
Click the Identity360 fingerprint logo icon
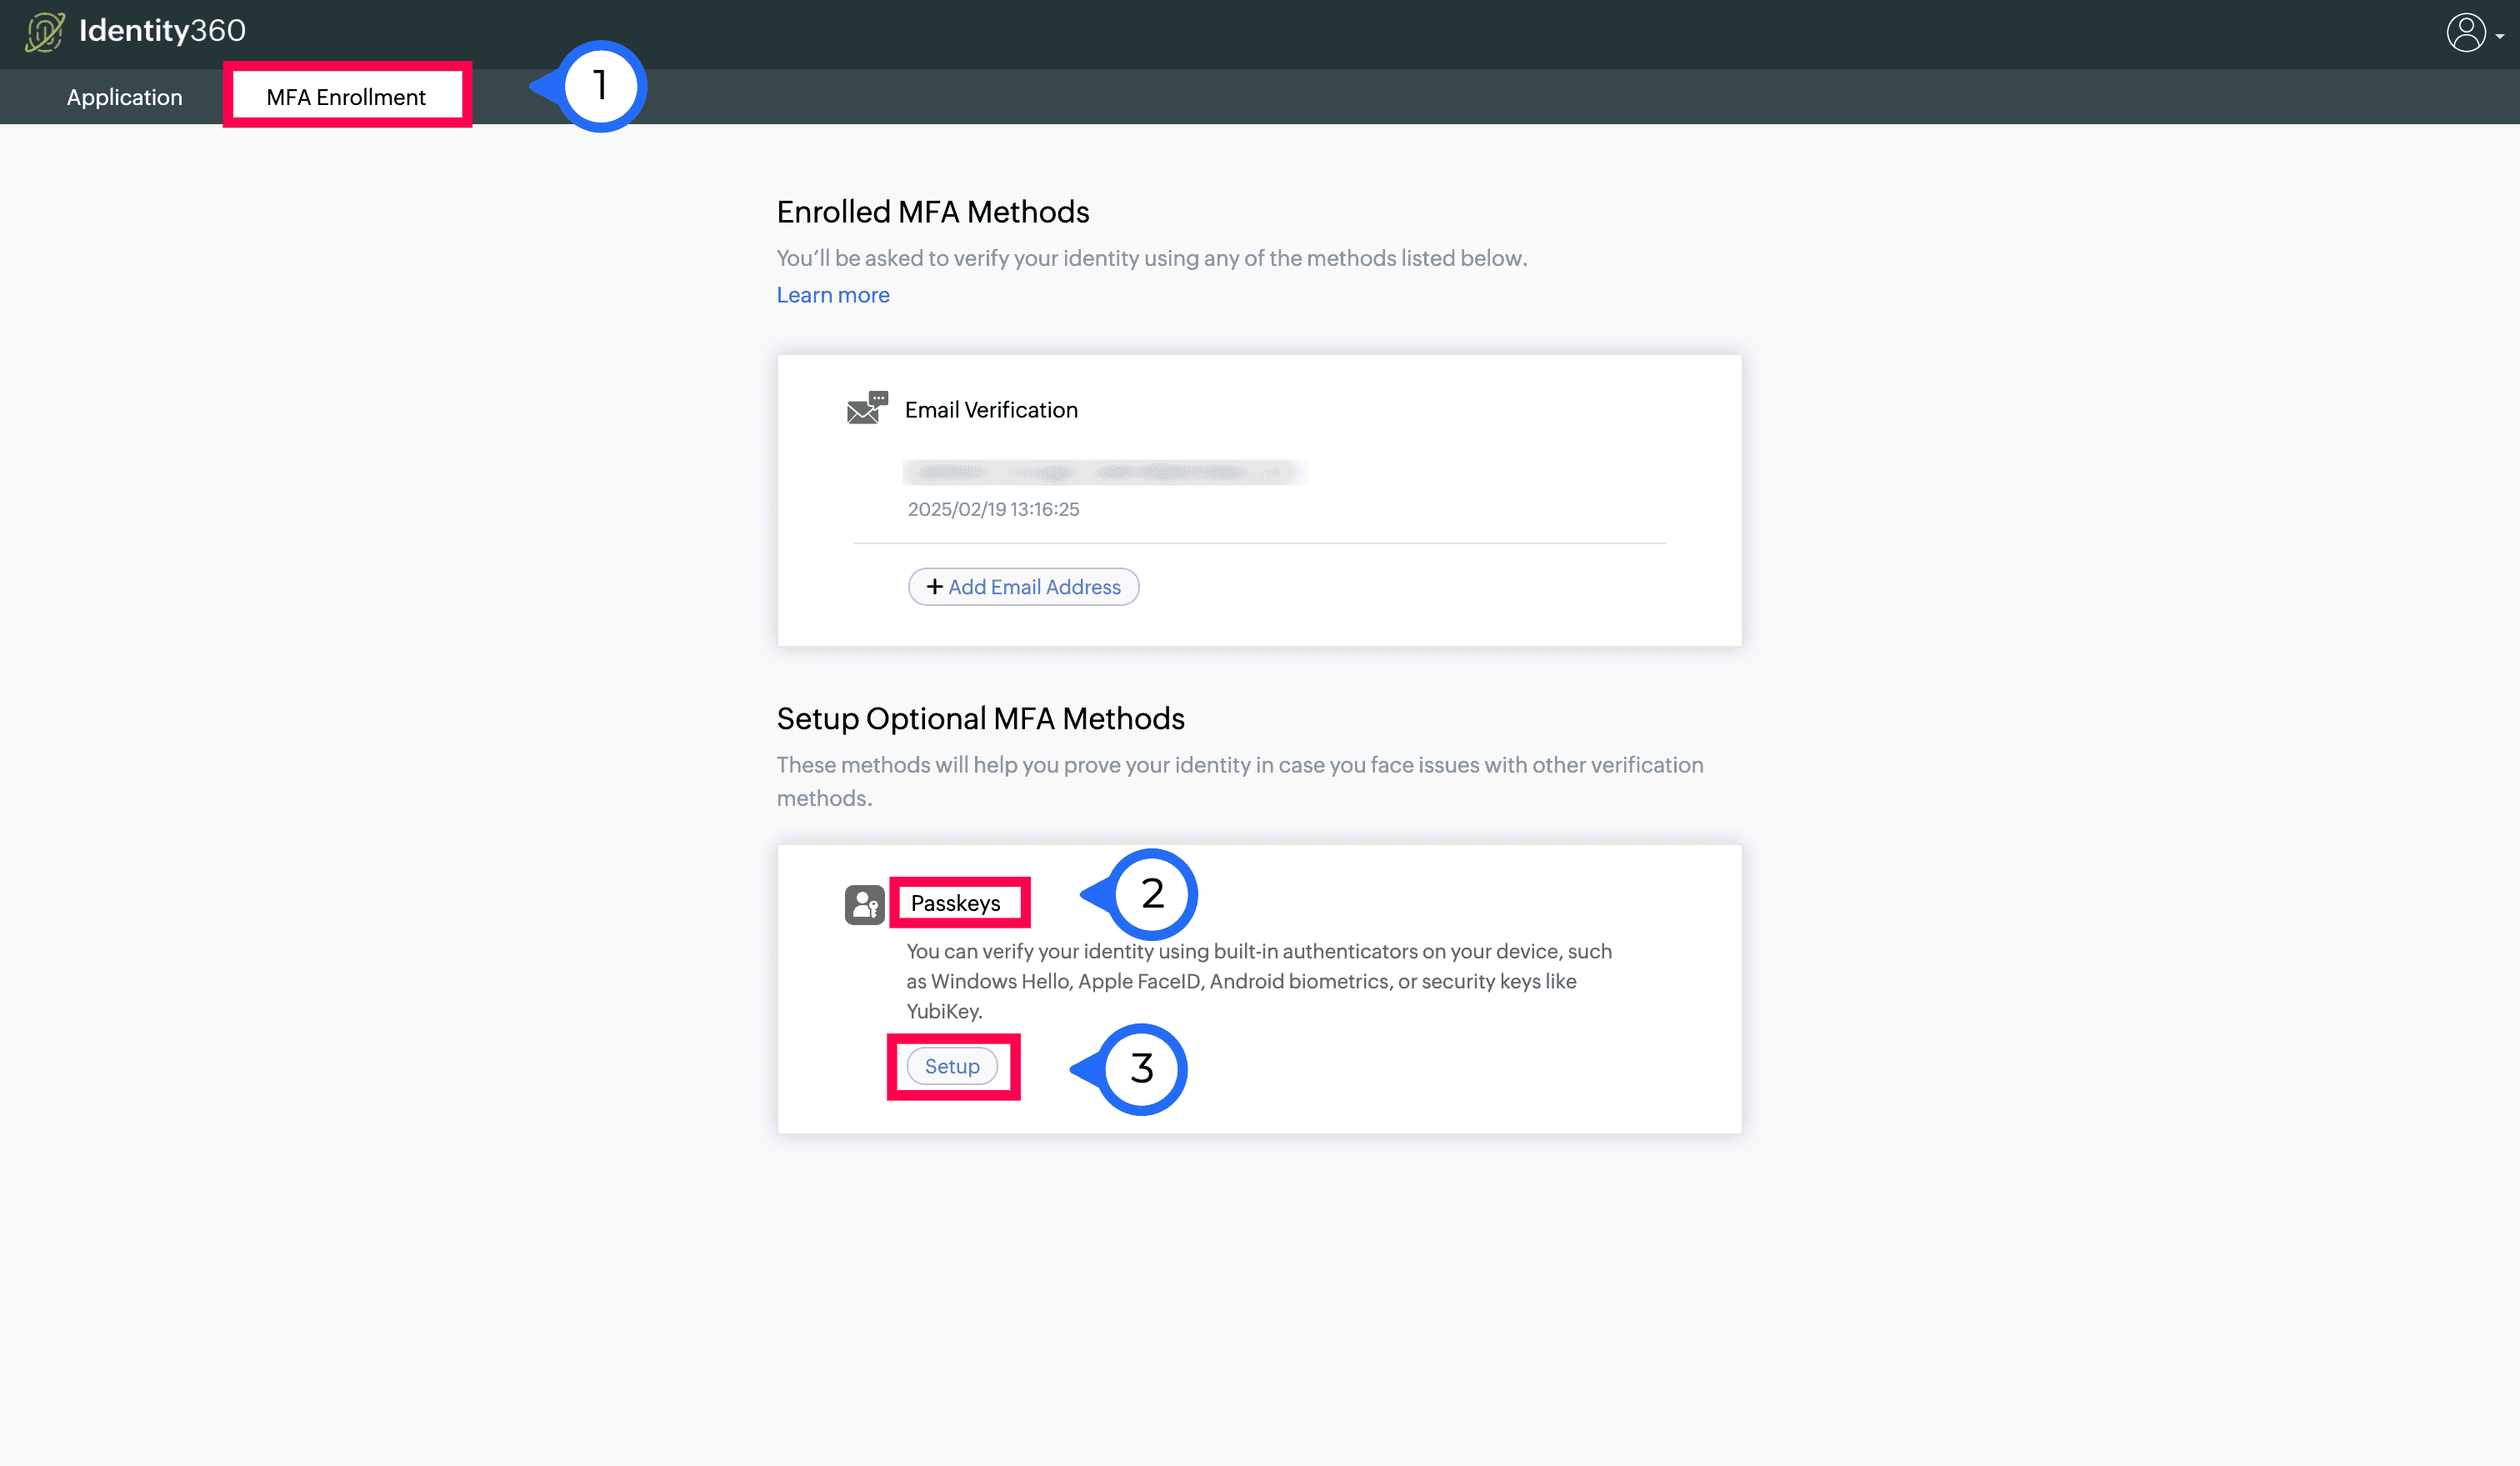44,32
